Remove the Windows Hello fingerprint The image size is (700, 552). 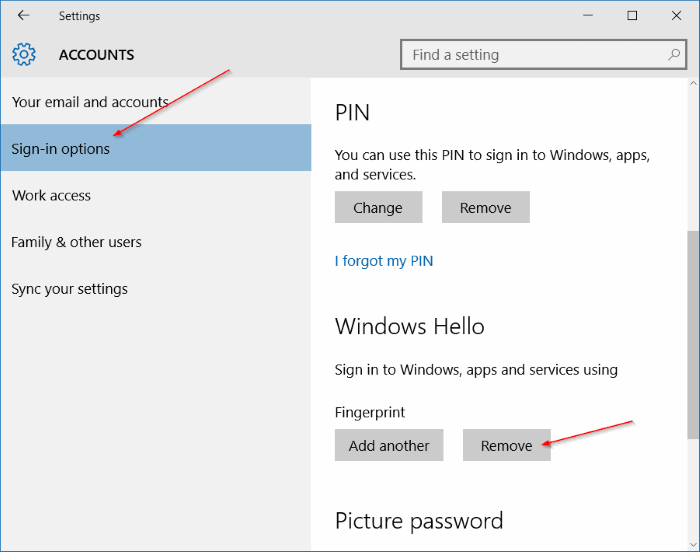pyautogui.click(x=506, y=446)
